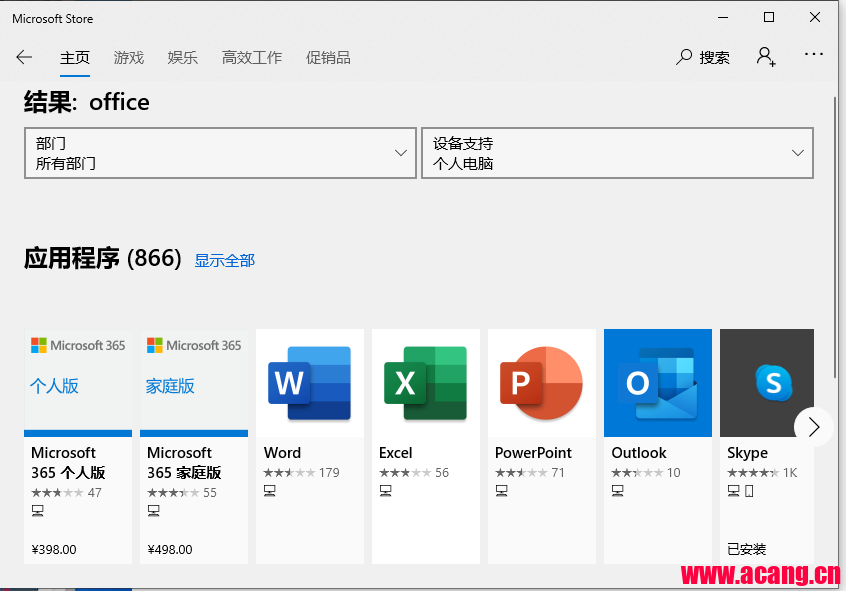Click the Word app title
846x591 pixels.
282,452
